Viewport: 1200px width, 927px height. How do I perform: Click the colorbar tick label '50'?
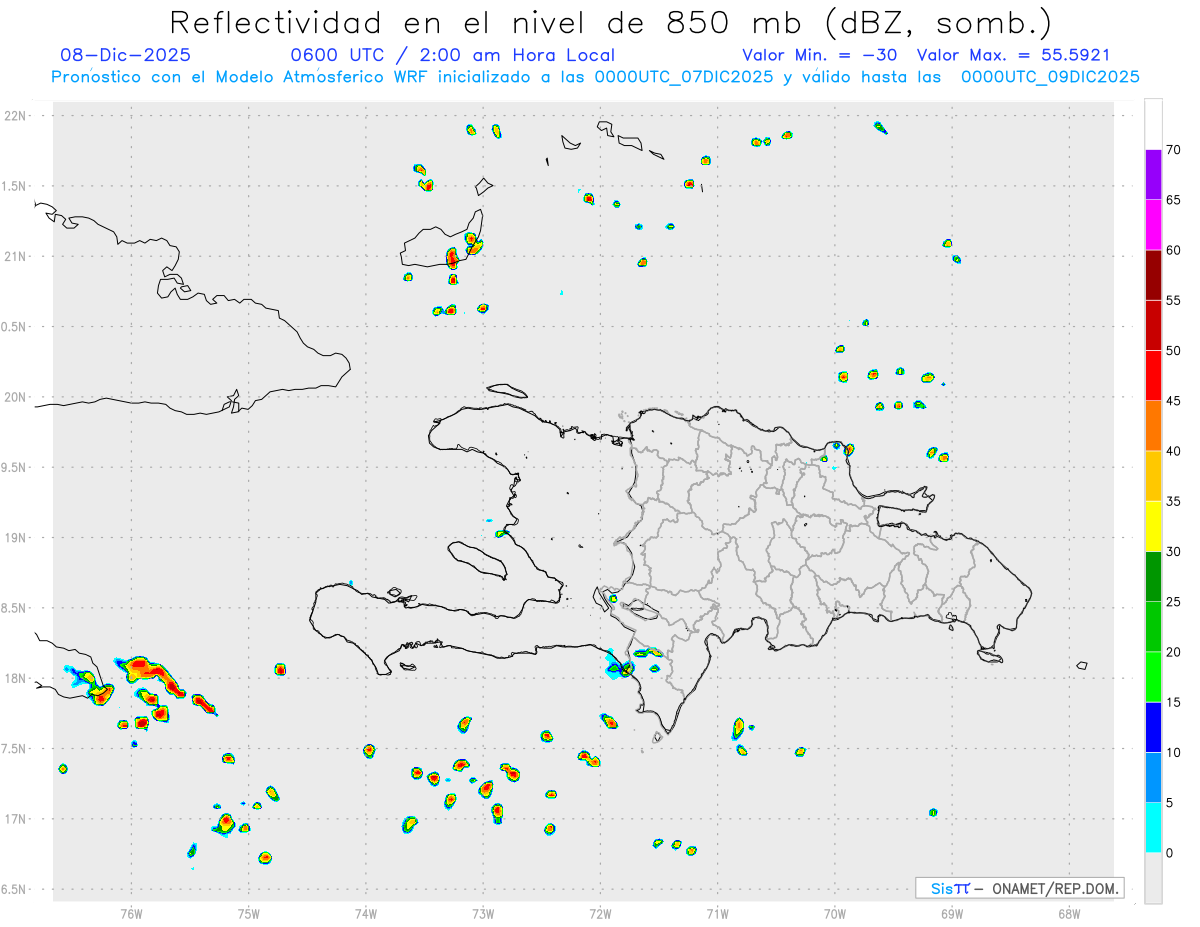[1173, 351]
